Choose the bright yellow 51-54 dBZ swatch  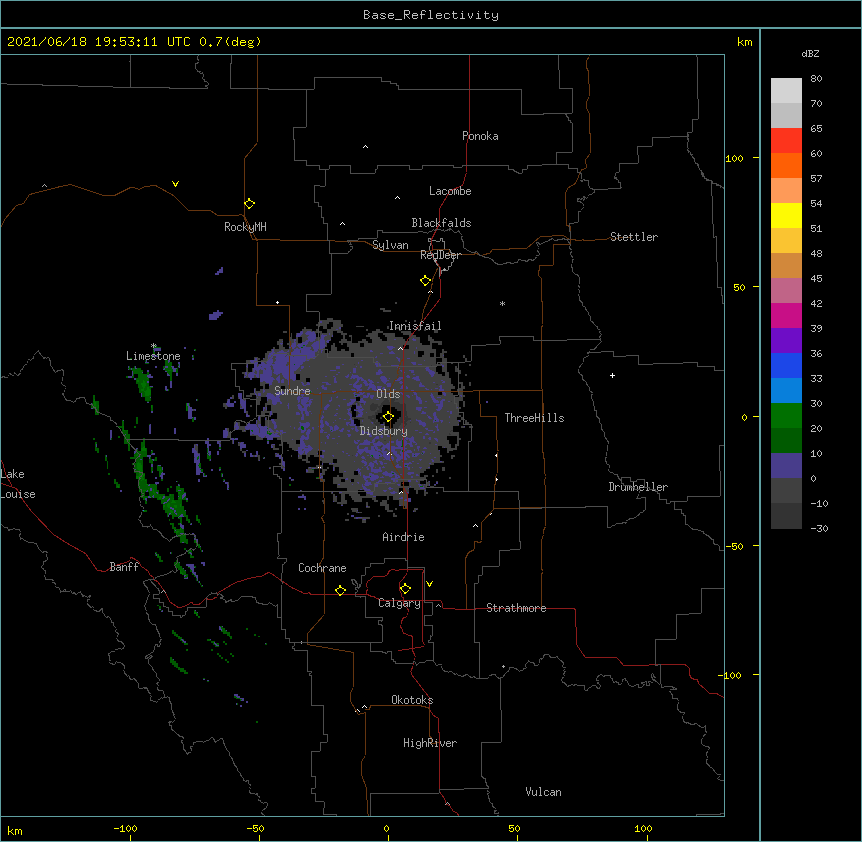point(786,215)
